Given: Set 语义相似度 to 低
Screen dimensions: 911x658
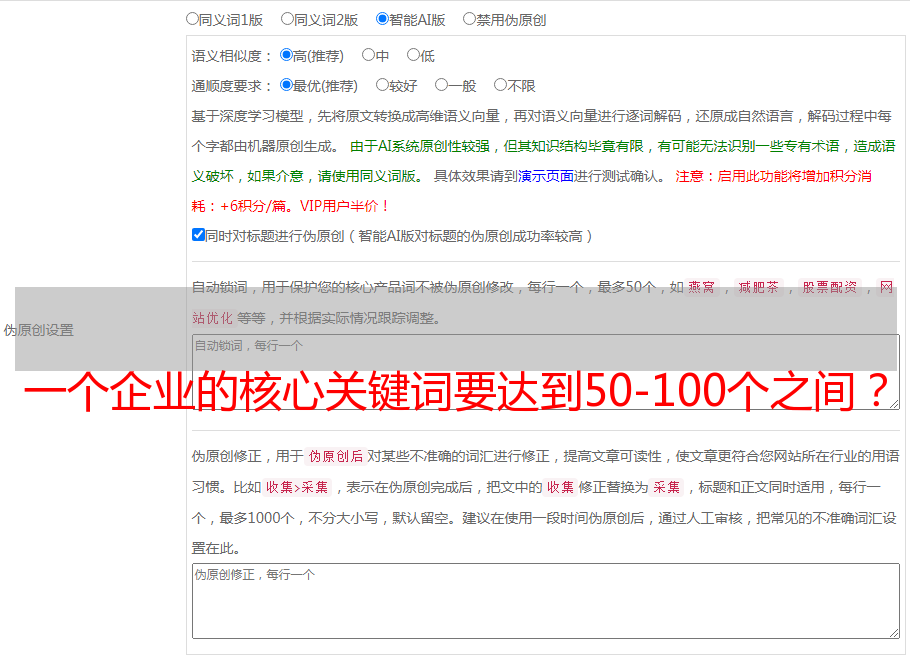Looking at the screenshot, I should coord(413,56).
